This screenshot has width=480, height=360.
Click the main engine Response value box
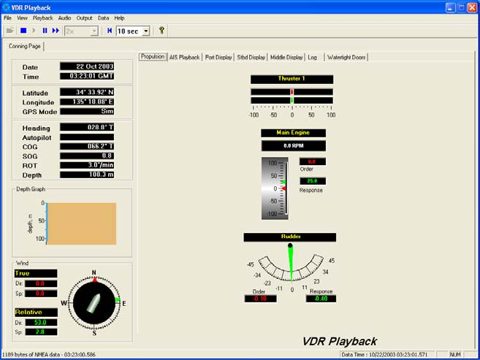tap(312, 181)
